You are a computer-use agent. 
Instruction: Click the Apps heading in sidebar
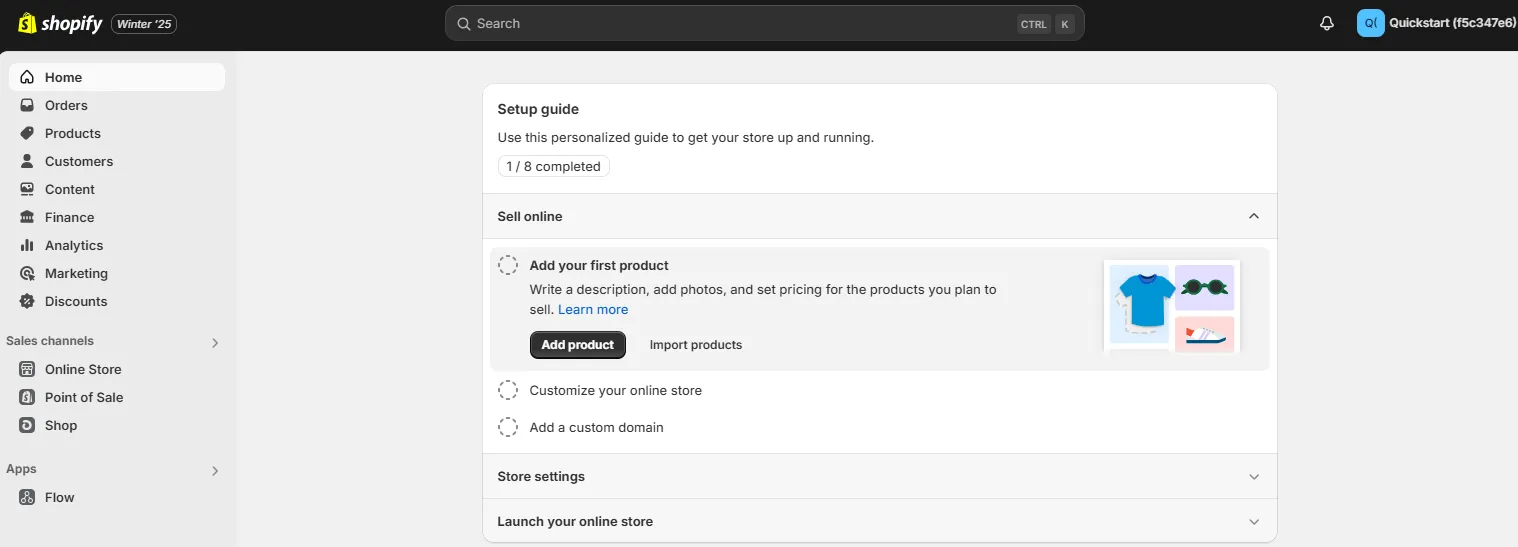pos(21,469)
